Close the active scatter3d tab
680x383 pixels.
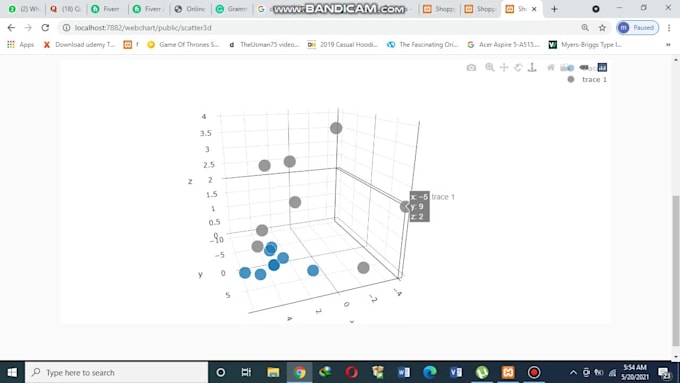[x=534, y=9]
